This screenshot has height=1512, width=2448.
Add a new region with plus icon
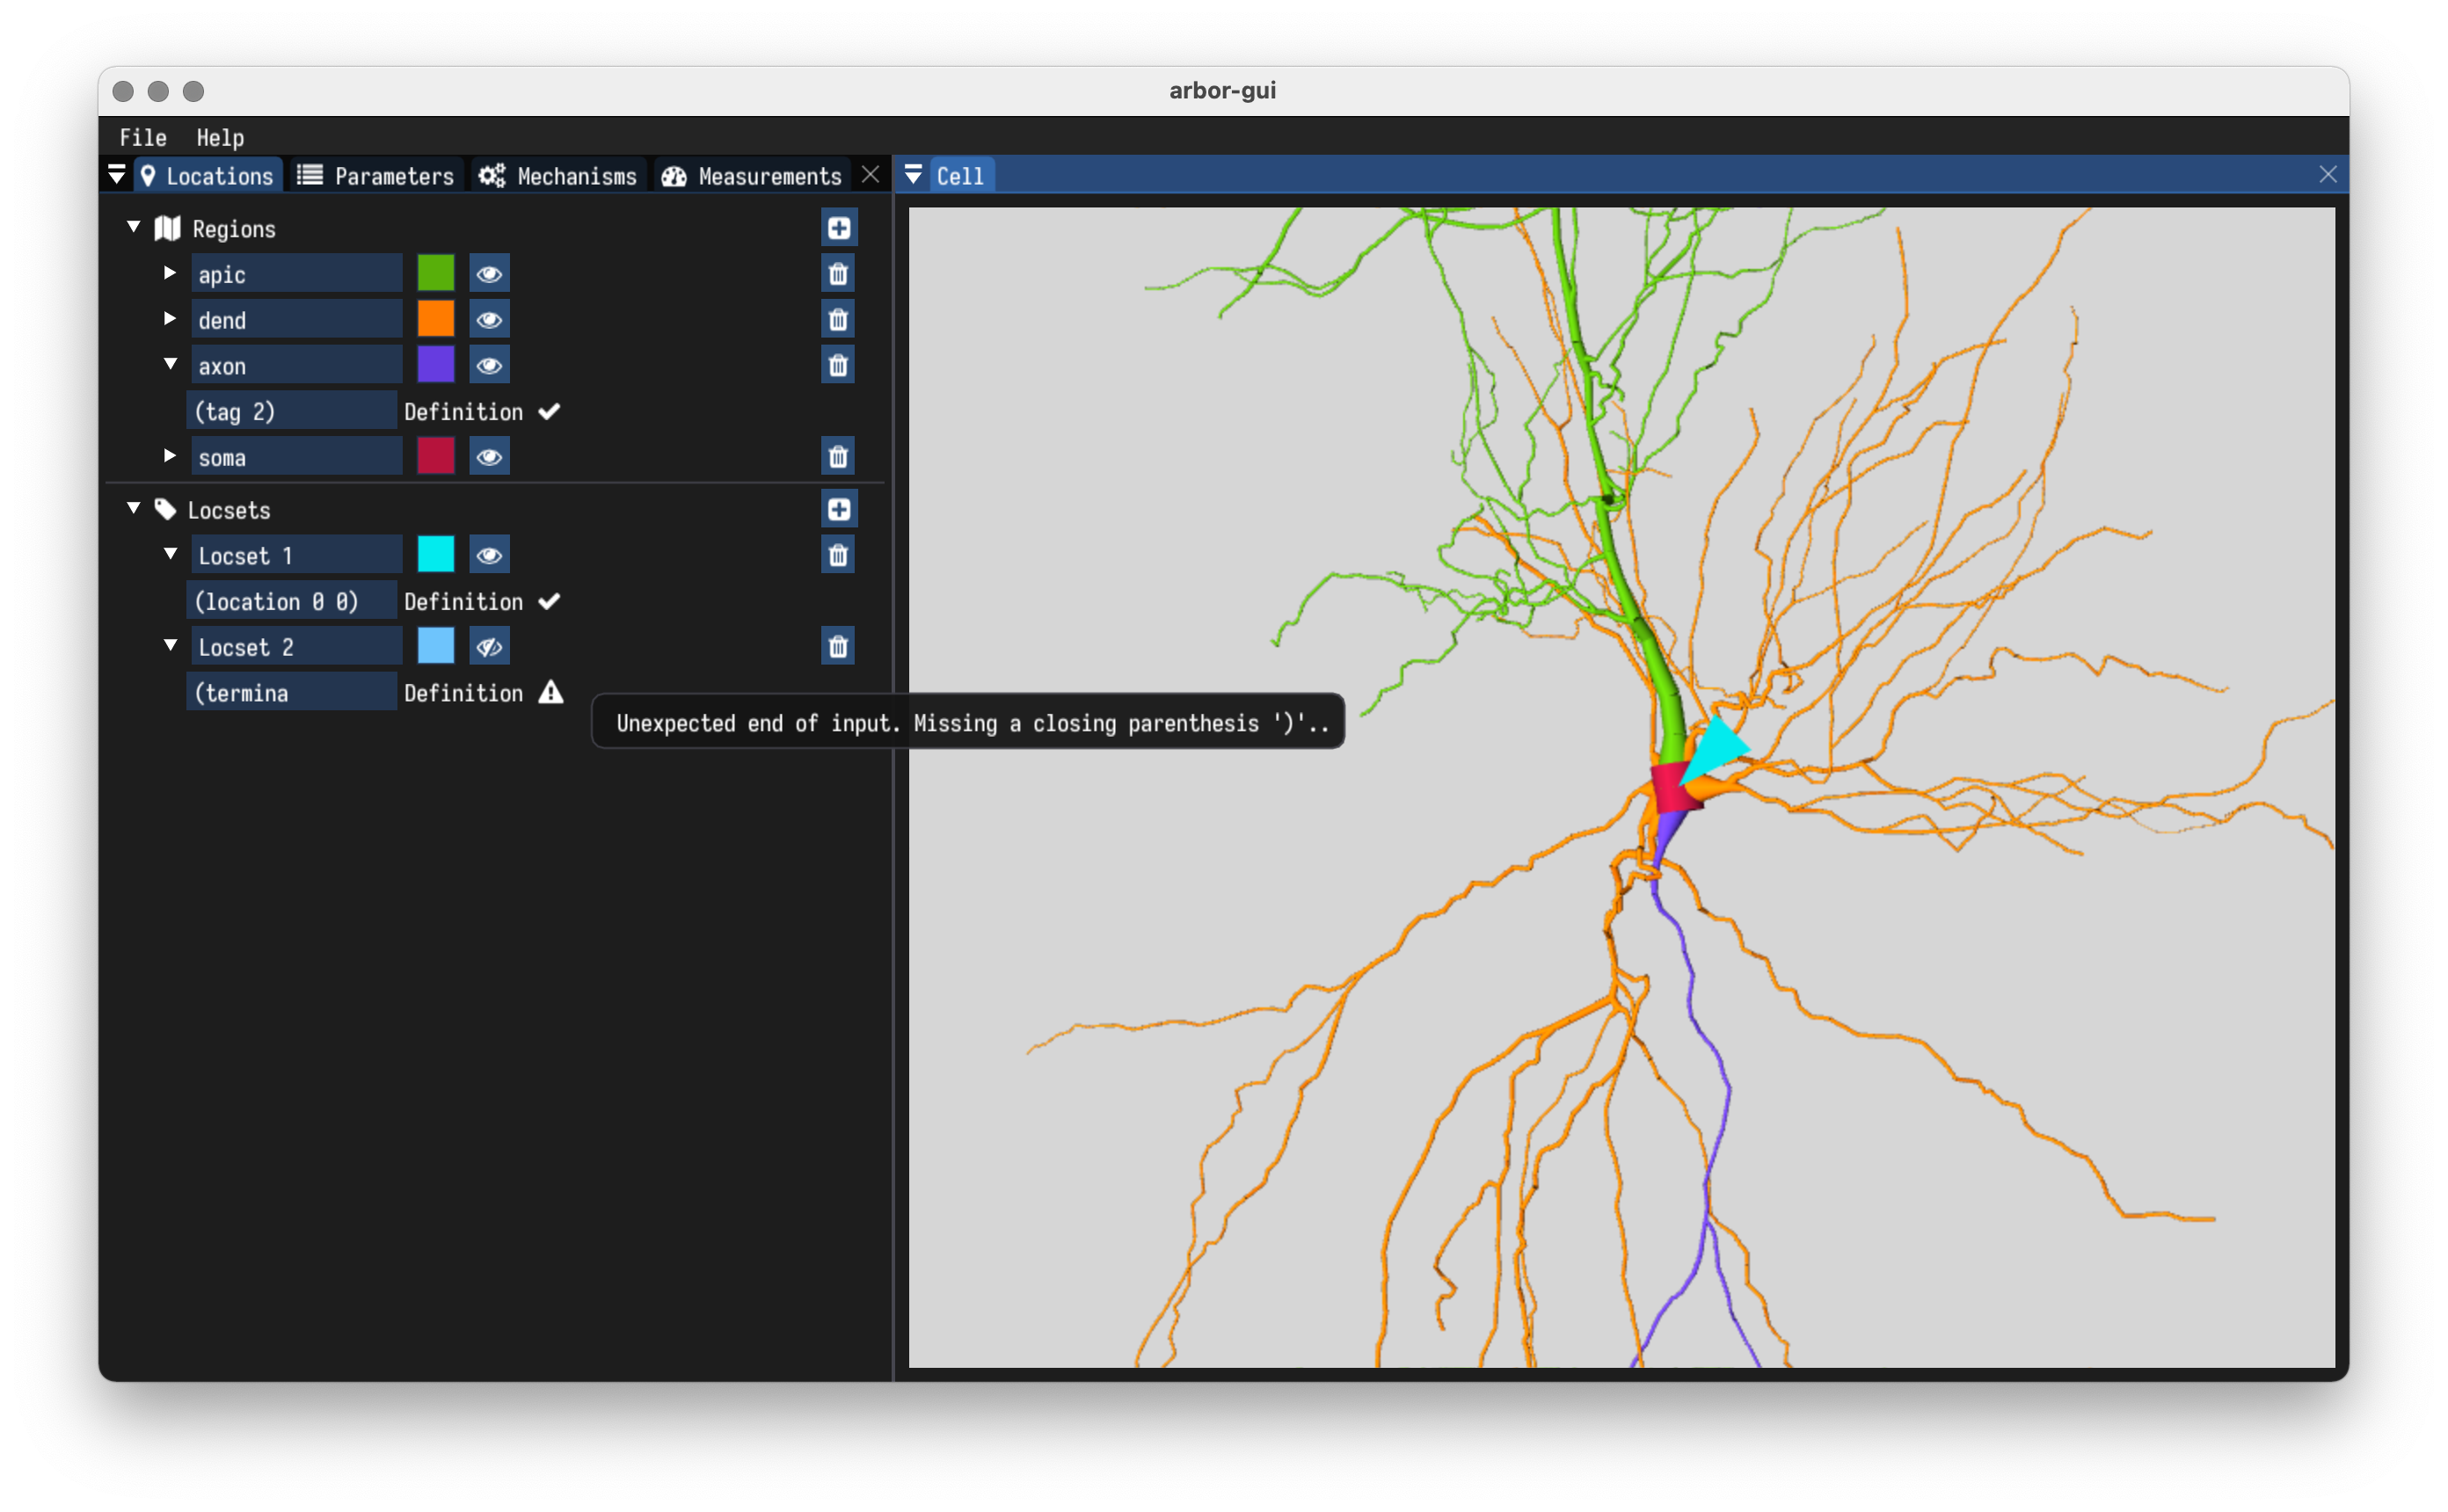tap(838, 228)
